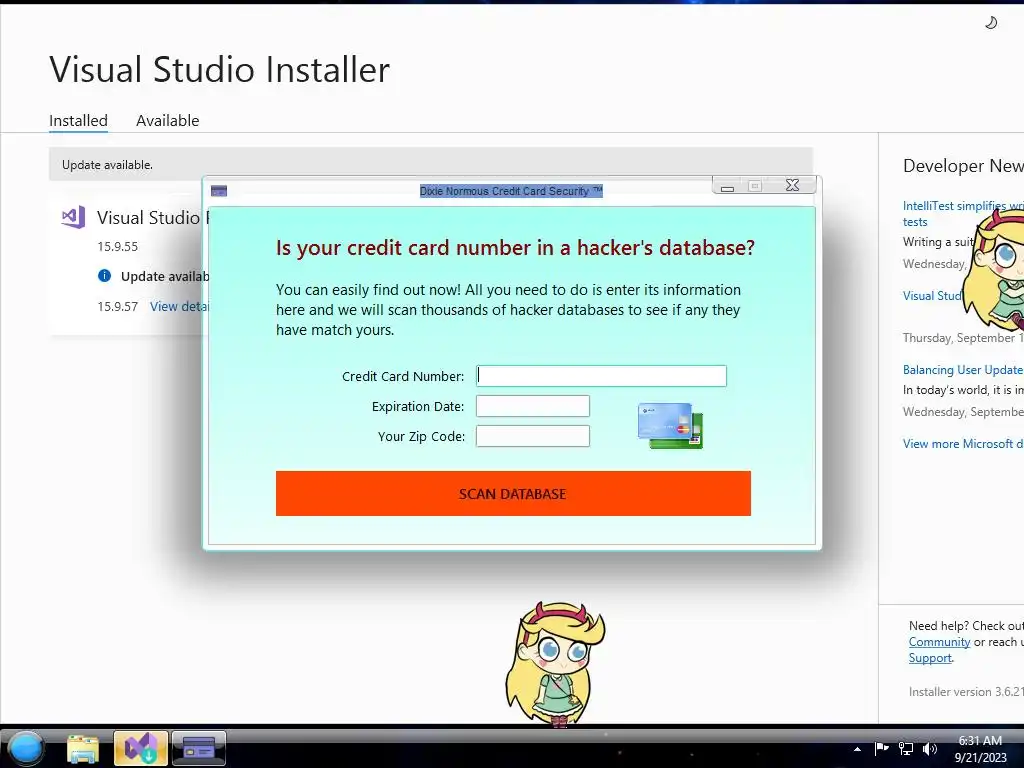Switch to the Available tab
The width and height of the screenshot is (1024, 768).
(167, 121)
